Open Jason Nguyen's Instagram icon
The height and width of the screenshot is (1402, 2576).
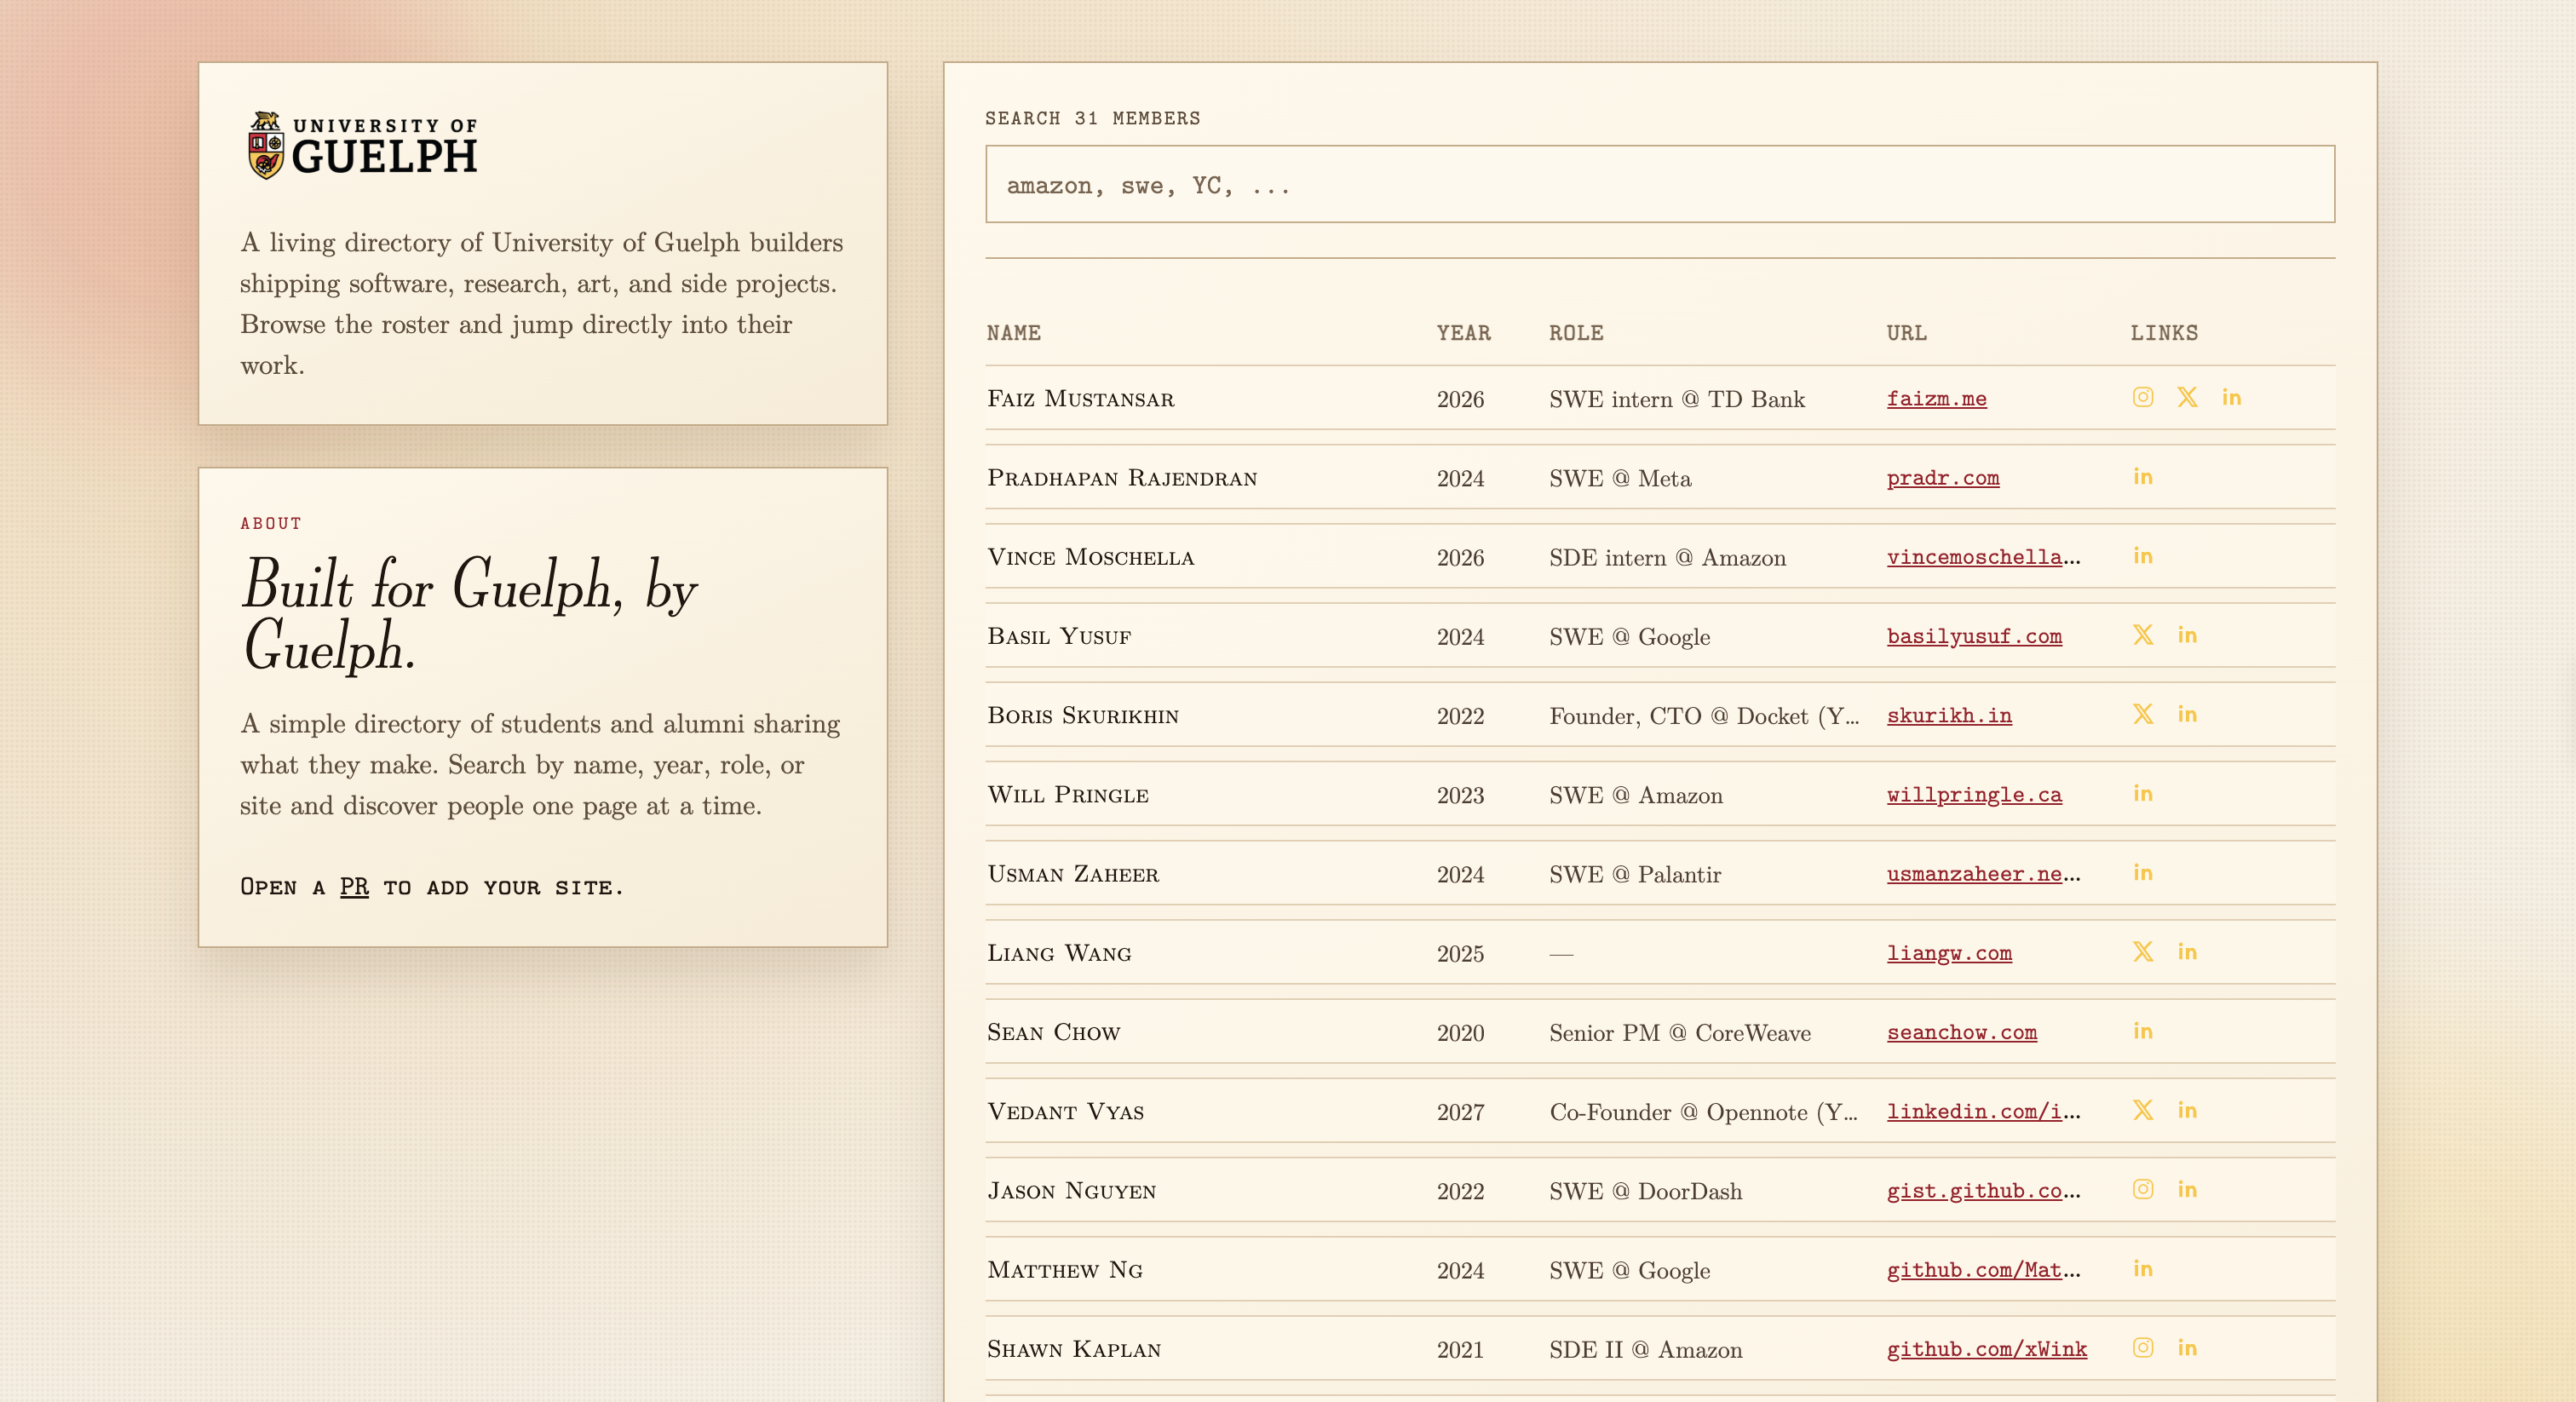coord(2142,1189)
